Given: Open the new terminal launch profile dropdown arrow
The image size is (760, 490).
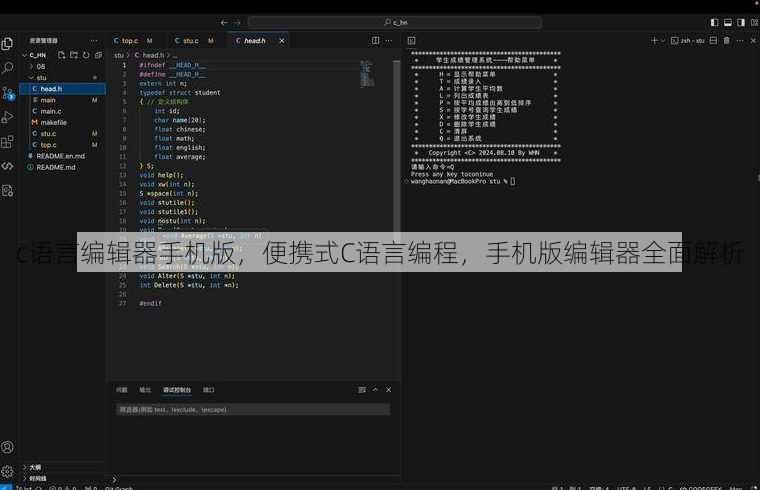Looking at the screenshot, I should [x=663, y=41].
